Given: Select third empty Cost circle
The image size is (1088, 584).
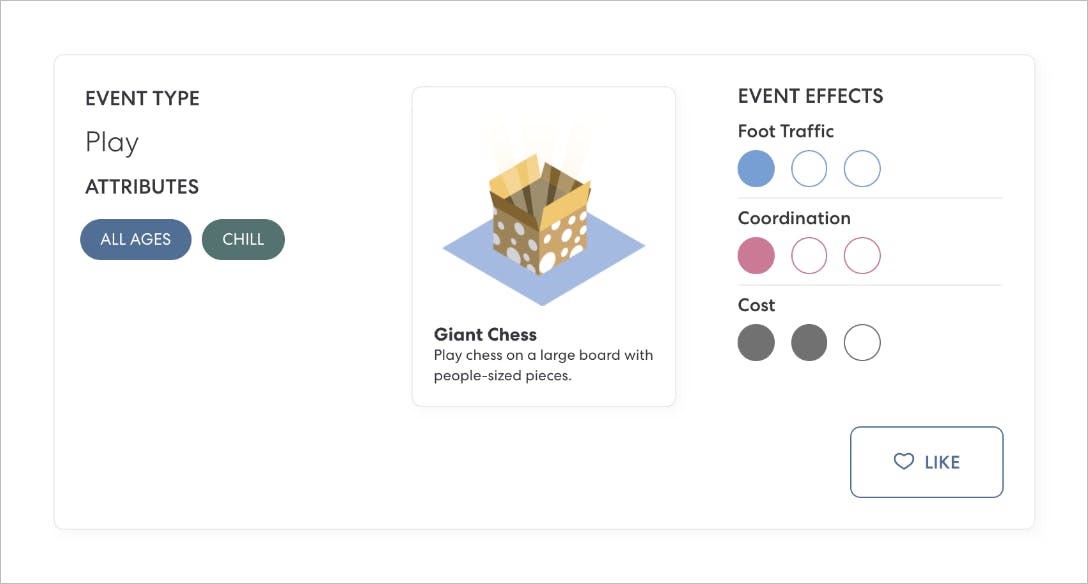Looking at the screenshot, I should 862,343.
